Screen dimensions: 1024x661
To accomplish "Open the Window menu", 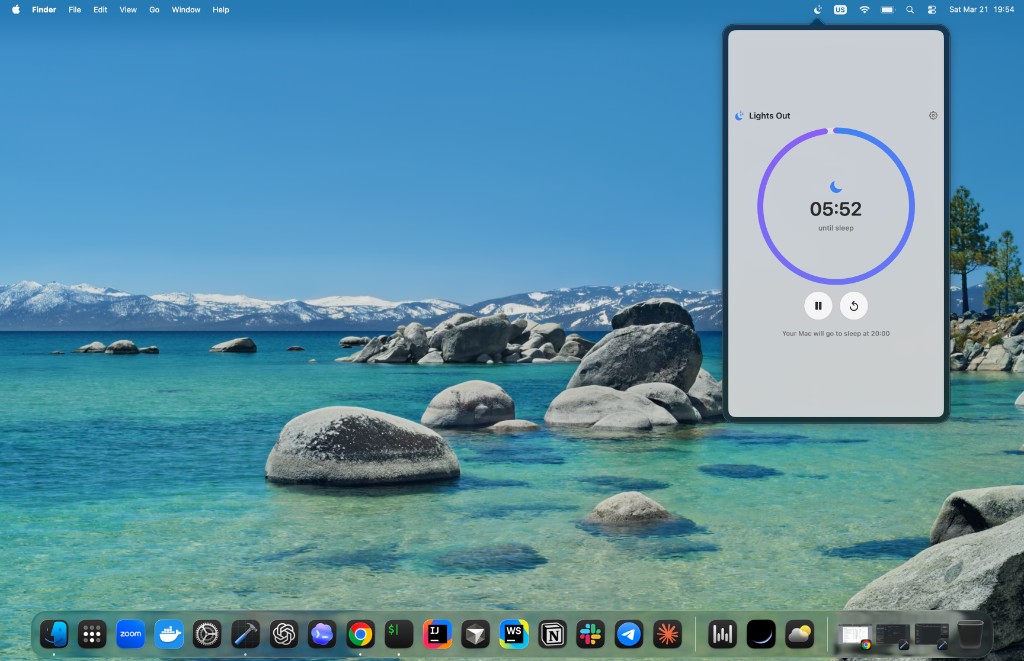I will [x=185, y=10].
